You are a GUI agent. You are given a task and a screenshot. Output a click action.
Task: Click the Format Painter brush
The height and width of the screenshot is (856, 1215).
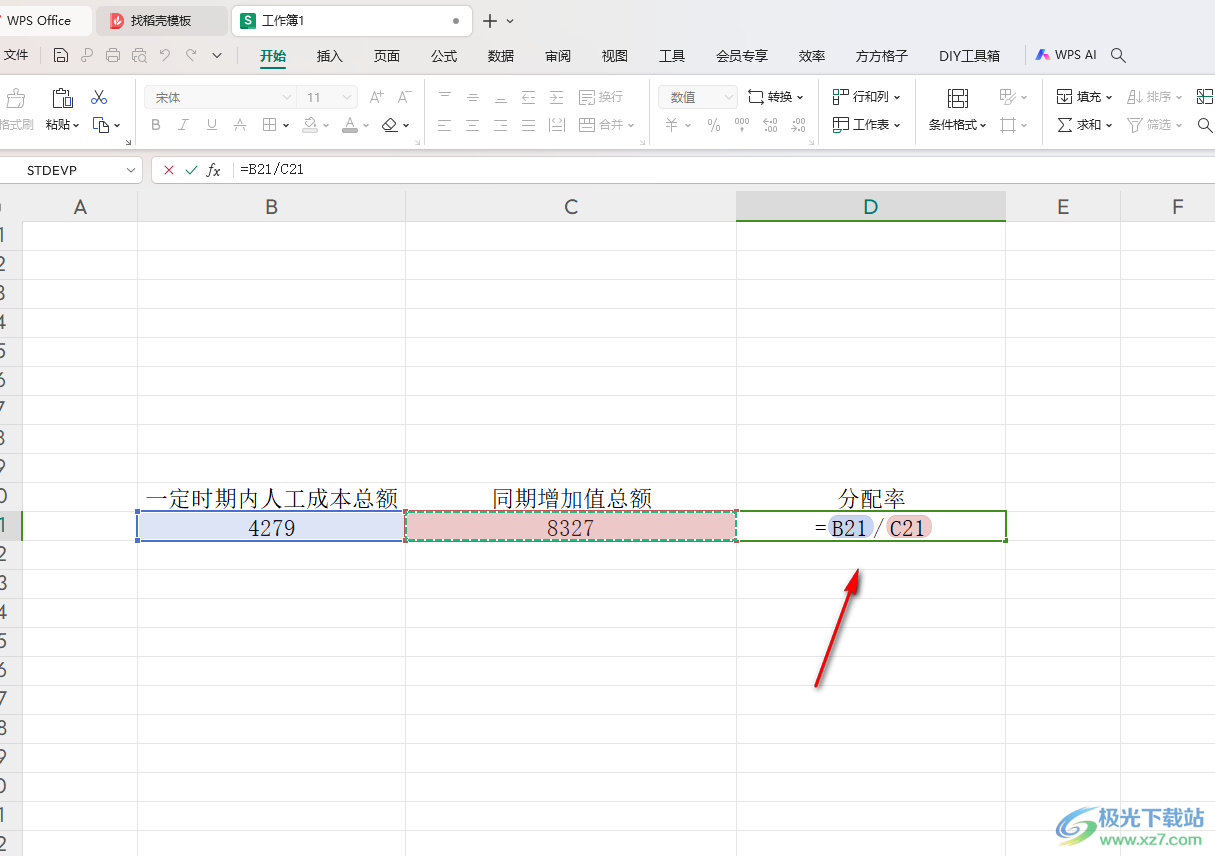tap(15, 97)
